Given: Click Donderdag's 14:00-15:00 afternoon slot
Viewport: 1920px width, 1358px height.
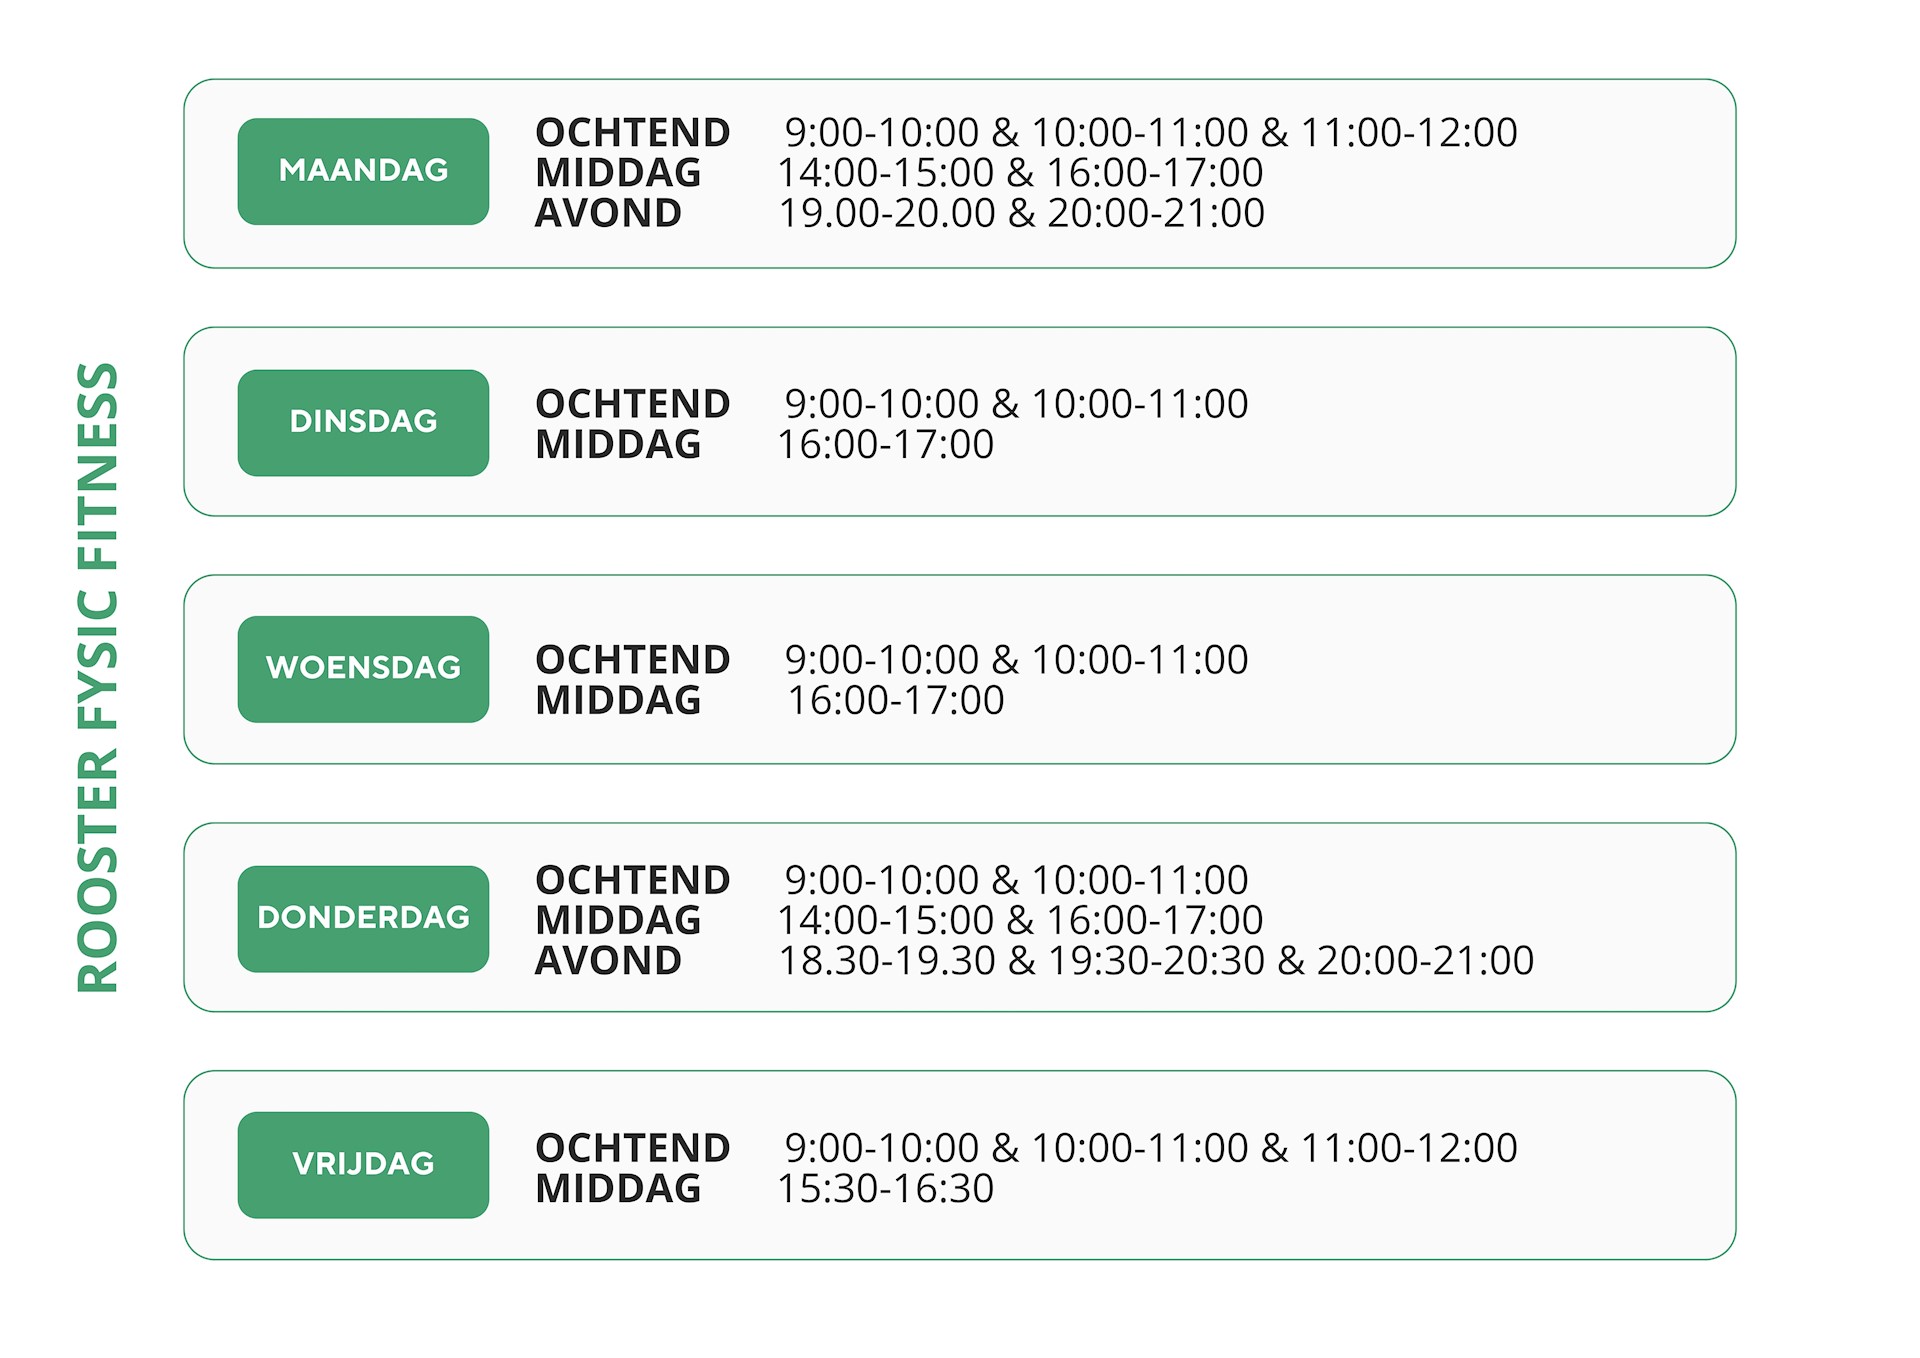Looking at the screenshot, I should pyautogui.click(x=885, y=920).
